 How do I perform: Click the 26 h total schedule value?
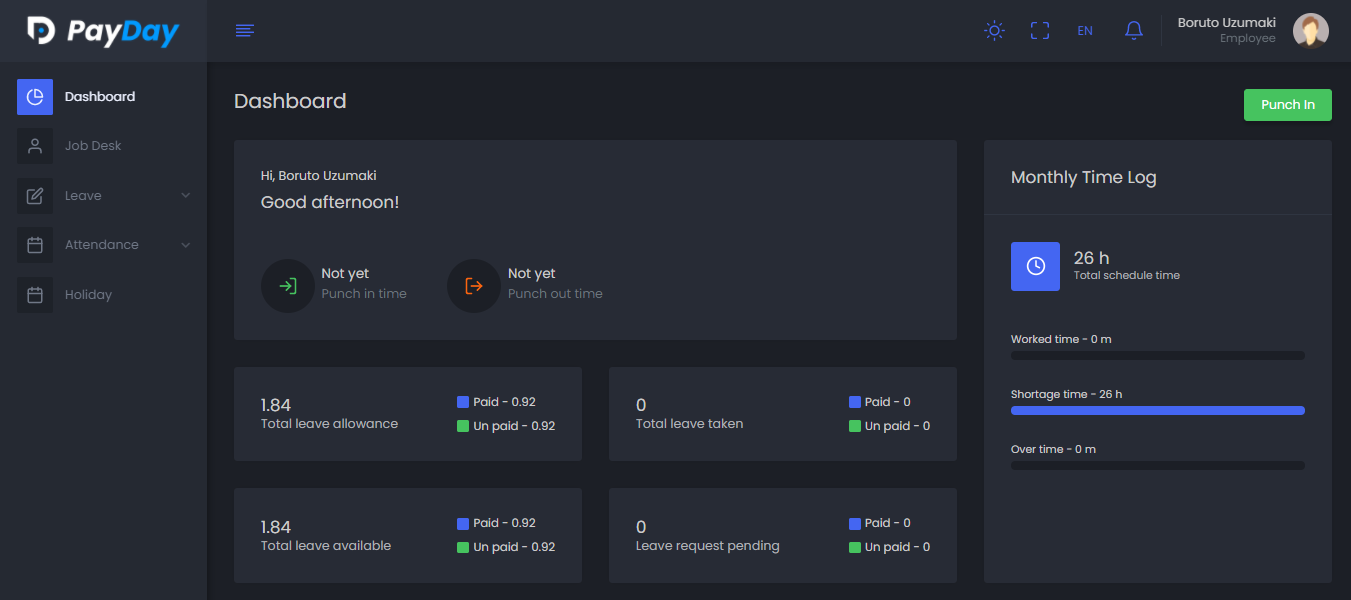click(x=1091, y=258)
